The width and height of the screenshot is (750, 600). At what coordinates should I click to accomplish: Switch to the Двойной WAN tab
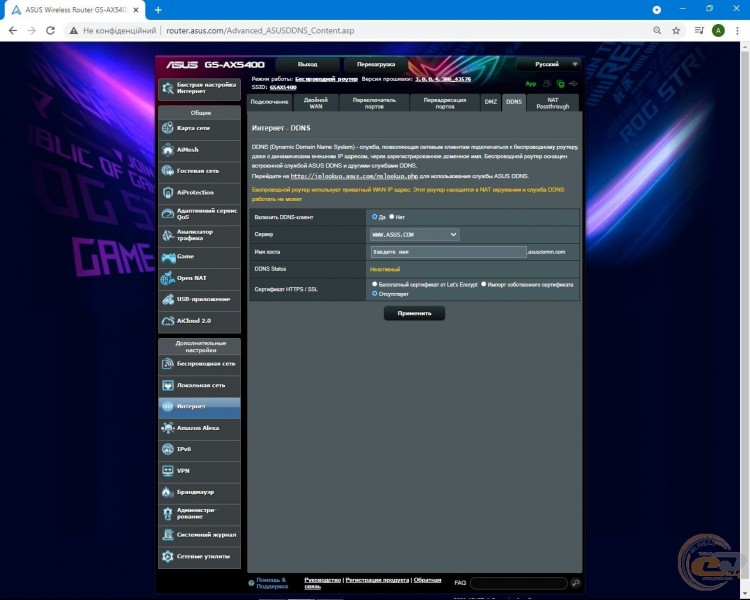[316, 102]
